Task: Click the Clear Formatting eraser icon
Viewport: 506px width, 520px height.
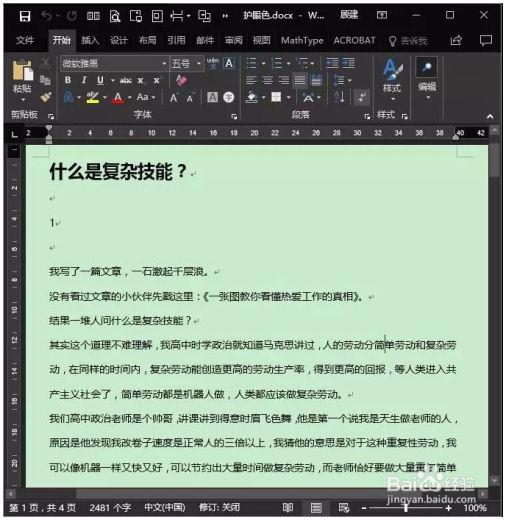Action: pos(181,80)
